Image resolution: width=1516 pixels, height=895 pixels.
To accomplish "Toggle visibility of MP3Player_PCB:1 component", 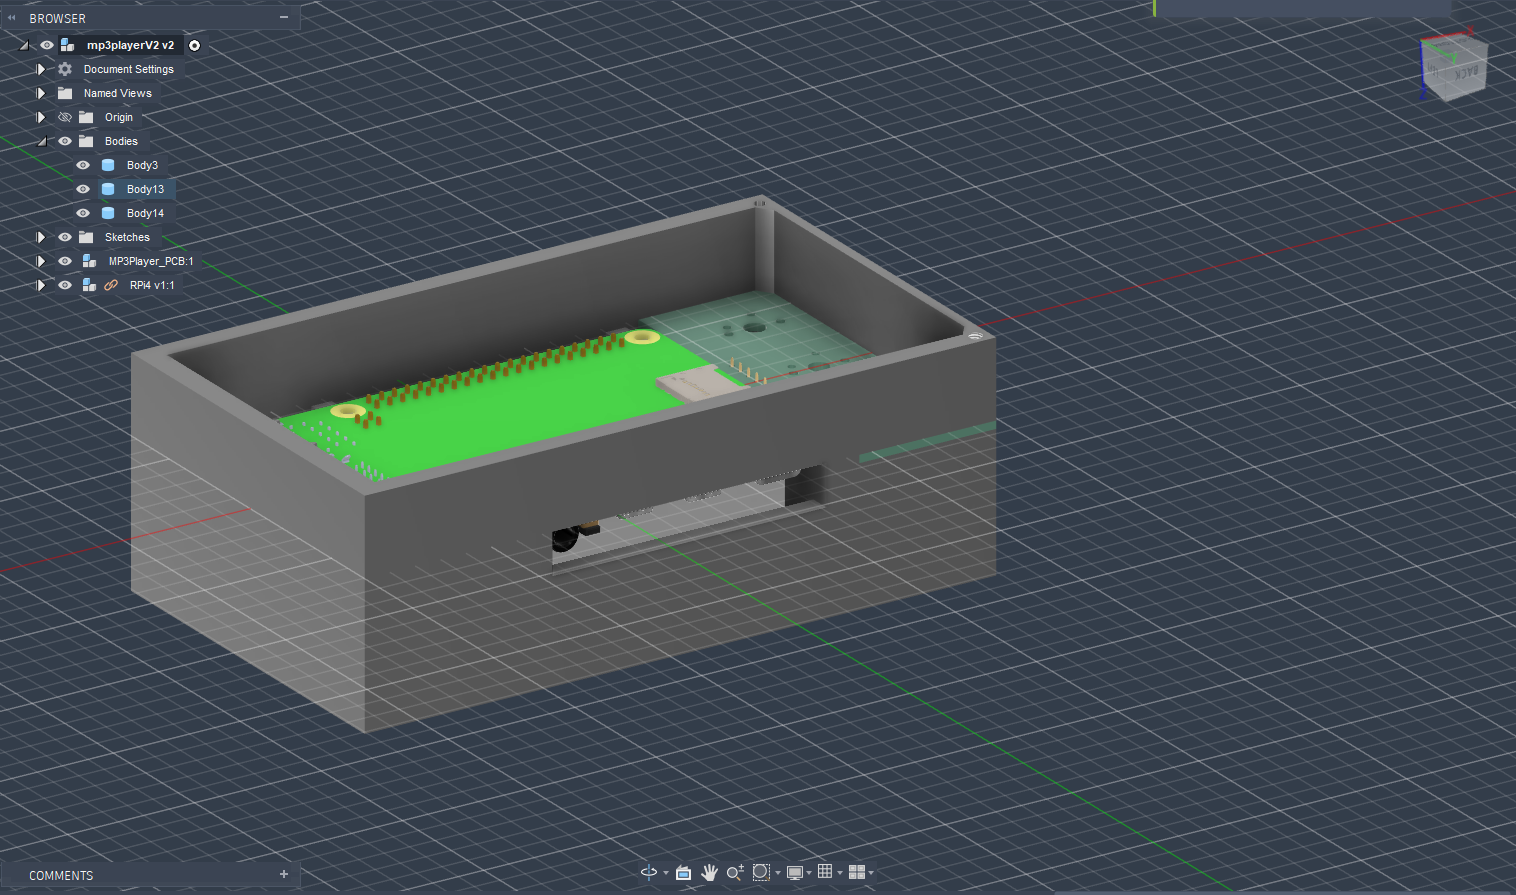I will [x=65, y=261].
